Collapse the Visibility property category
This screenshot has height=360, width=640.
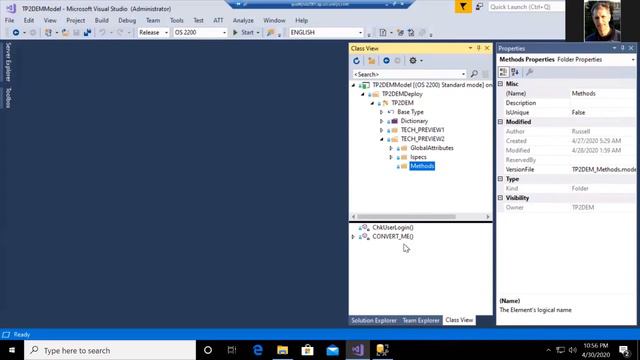coord(501,198)
